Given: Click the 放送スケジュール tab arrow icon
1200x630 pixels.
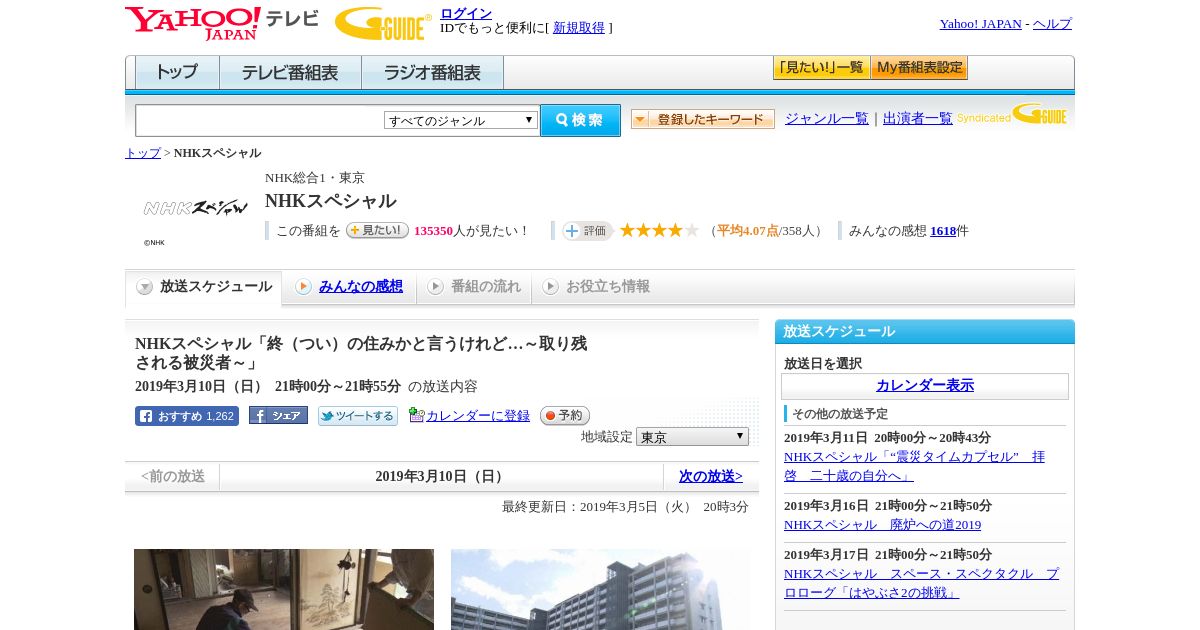Looking at the screenshot, I should 145,287.
